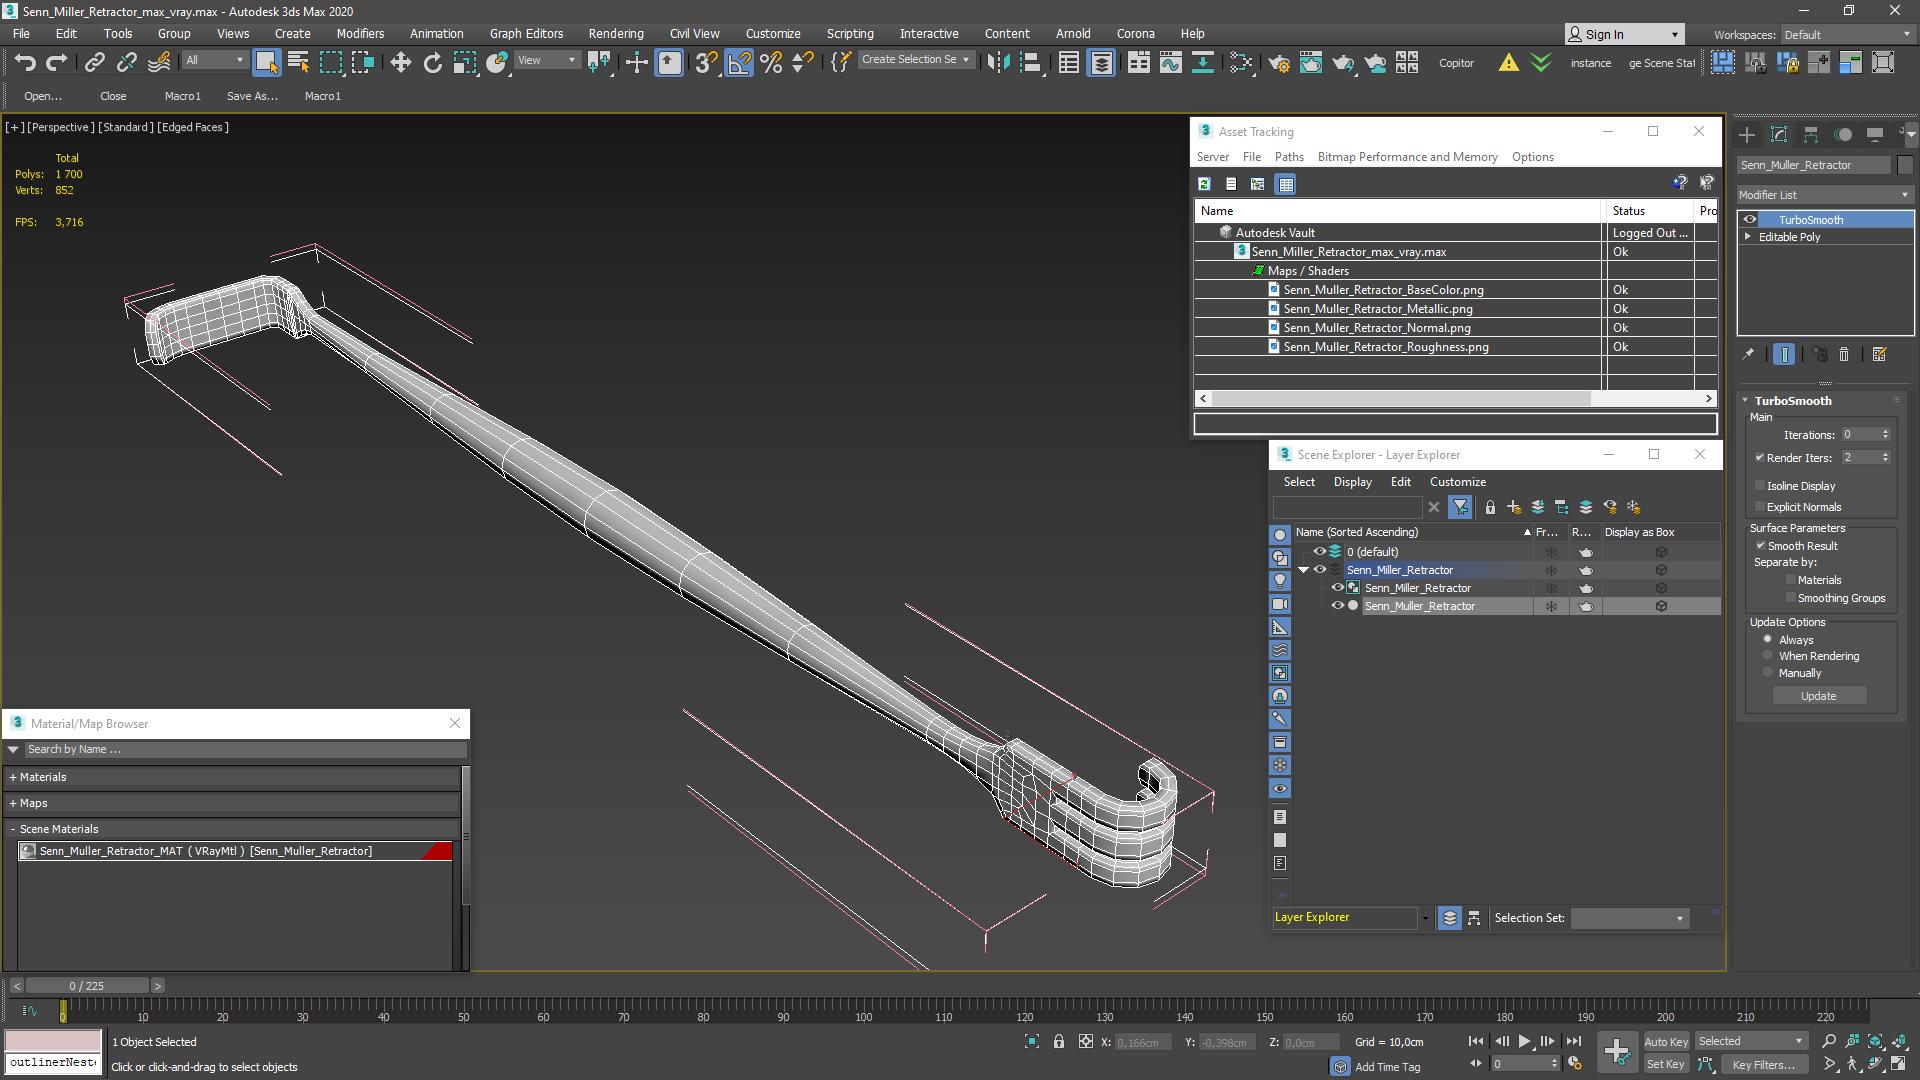Click the Mirror tool icon

pos(997,63)
